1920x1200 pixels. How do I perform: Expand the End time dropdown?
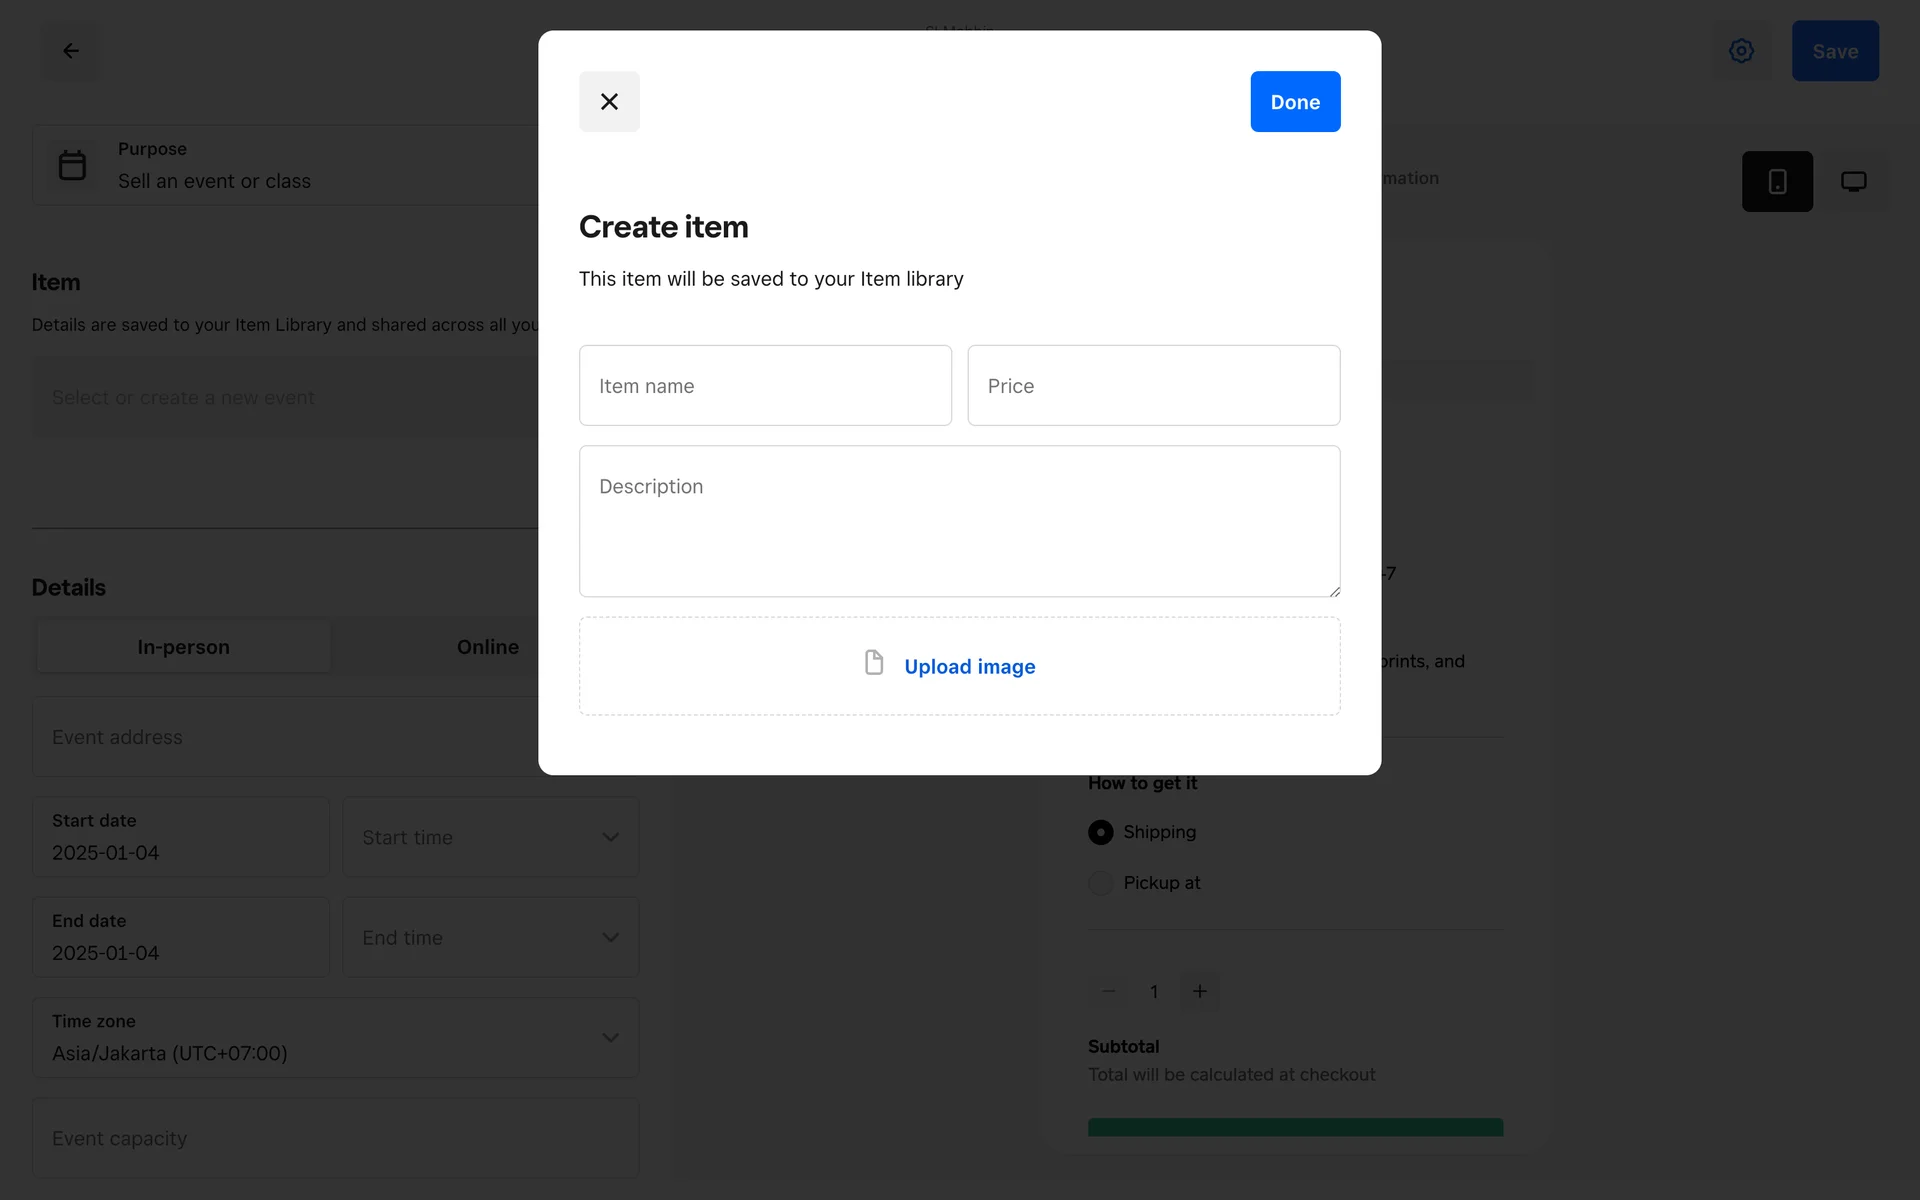pos(490,937)
